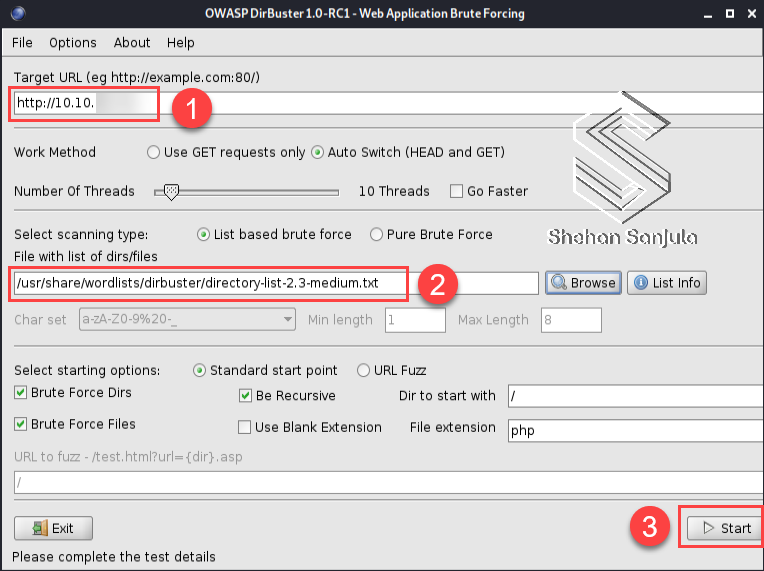Enable Use Blank Extension checkbox
The width and height of the screenshot is (764, 571).
coord(244,427)
